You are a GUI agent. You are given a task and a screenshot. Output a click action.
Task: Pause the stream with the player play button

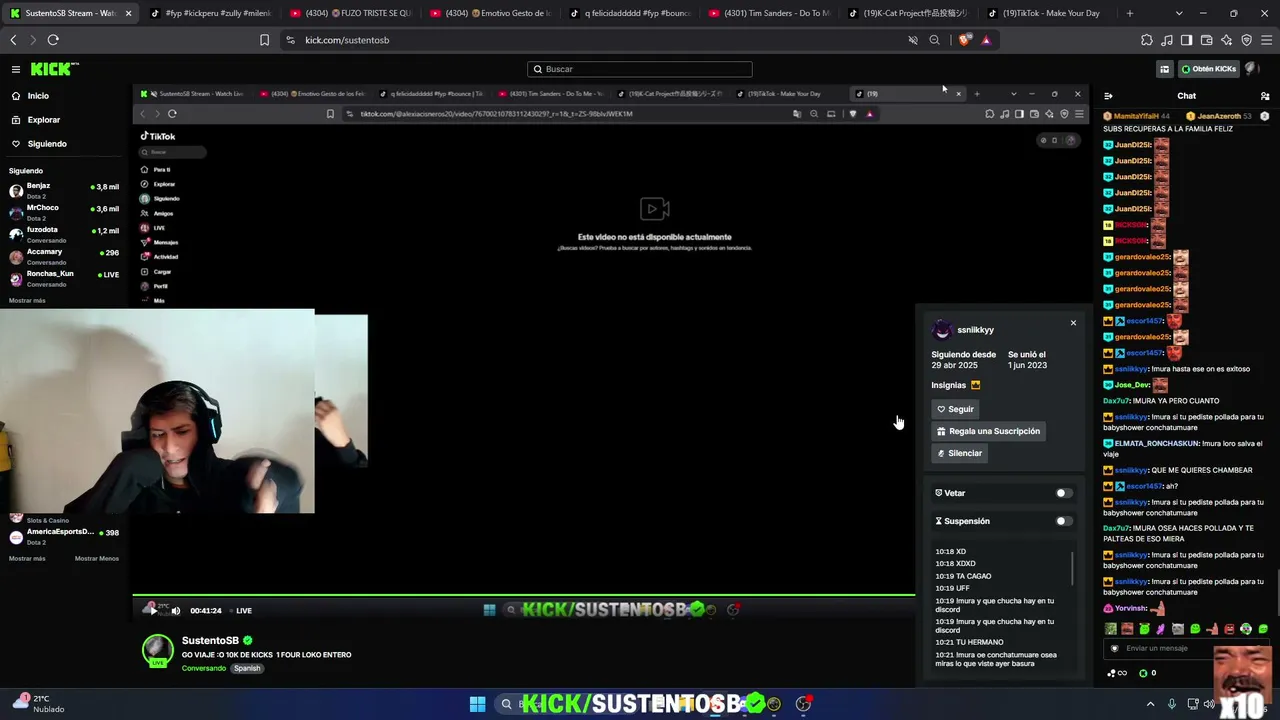(153, 610)
